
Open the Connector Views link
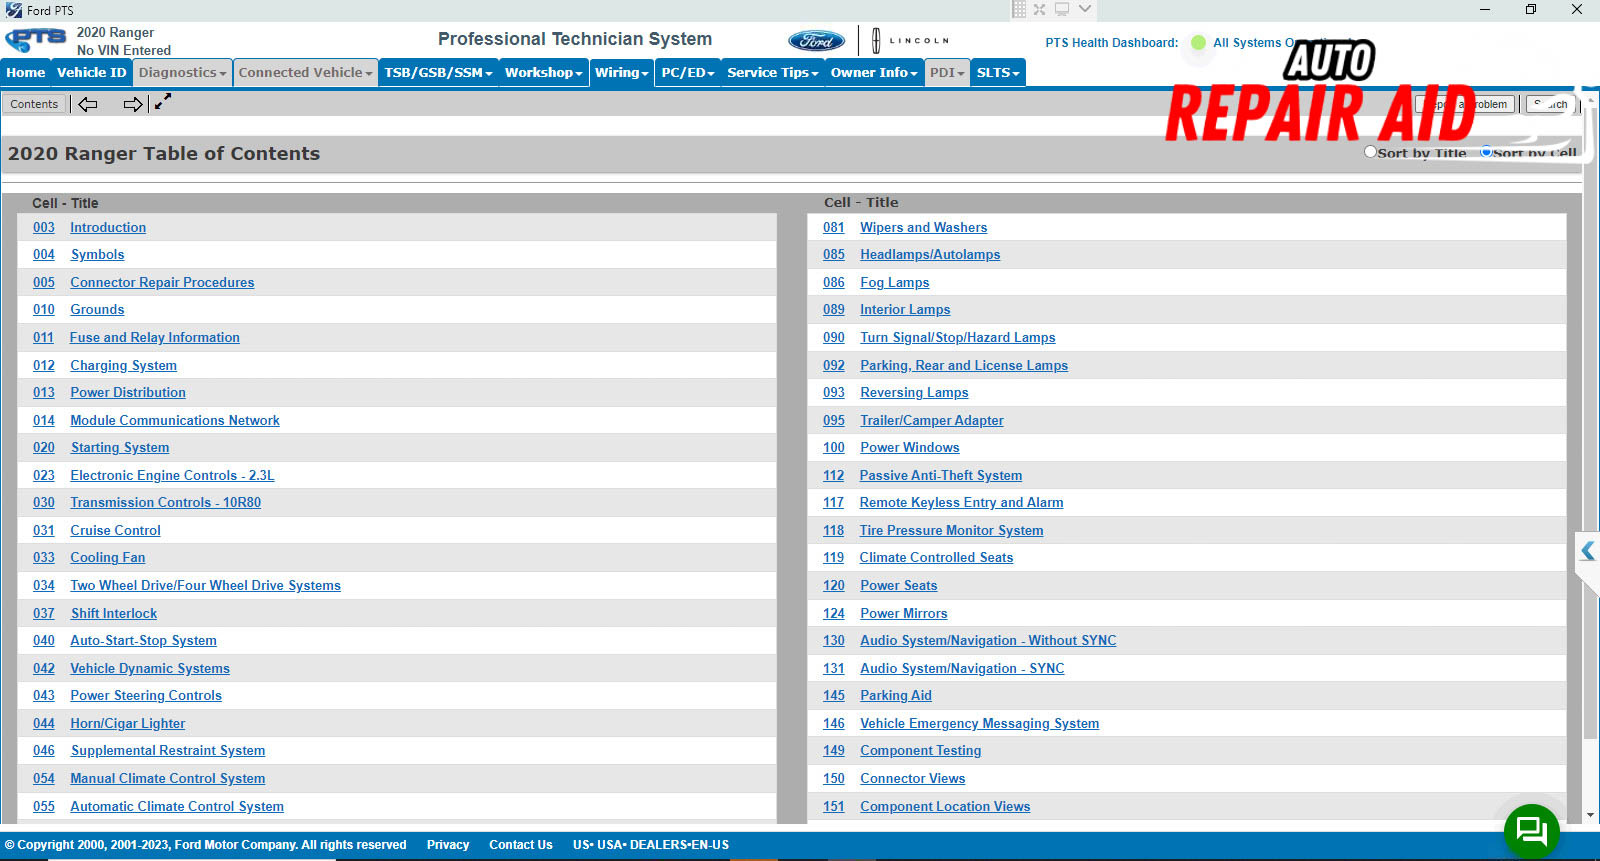tap(913, 779)
